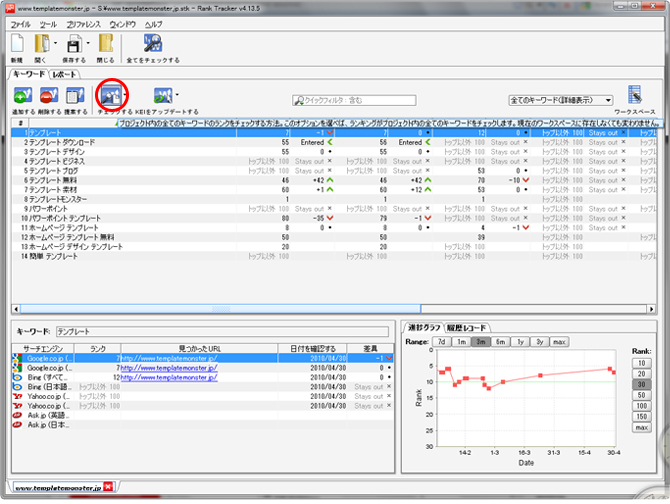This screenshot has height=504, width=670.
Task: Select keyword row パワーポイント テンプレート
Action: (333, 218)
